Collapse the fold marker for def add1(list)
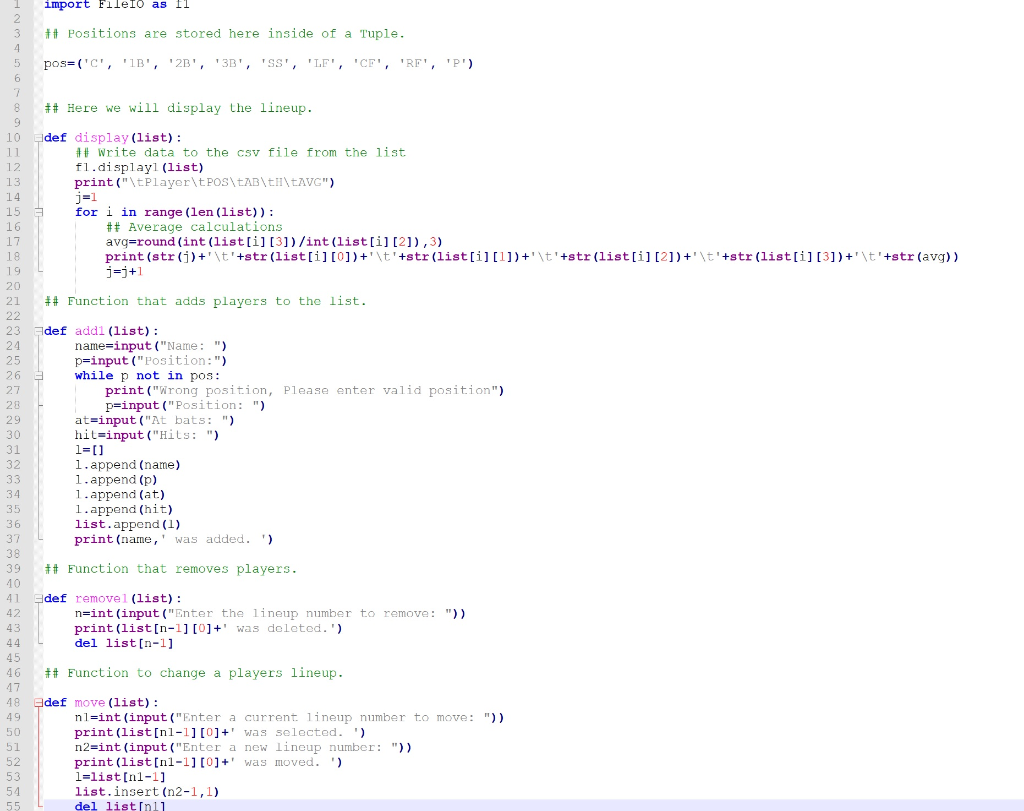The image size is (1024, 811). (x=39, y=331)
